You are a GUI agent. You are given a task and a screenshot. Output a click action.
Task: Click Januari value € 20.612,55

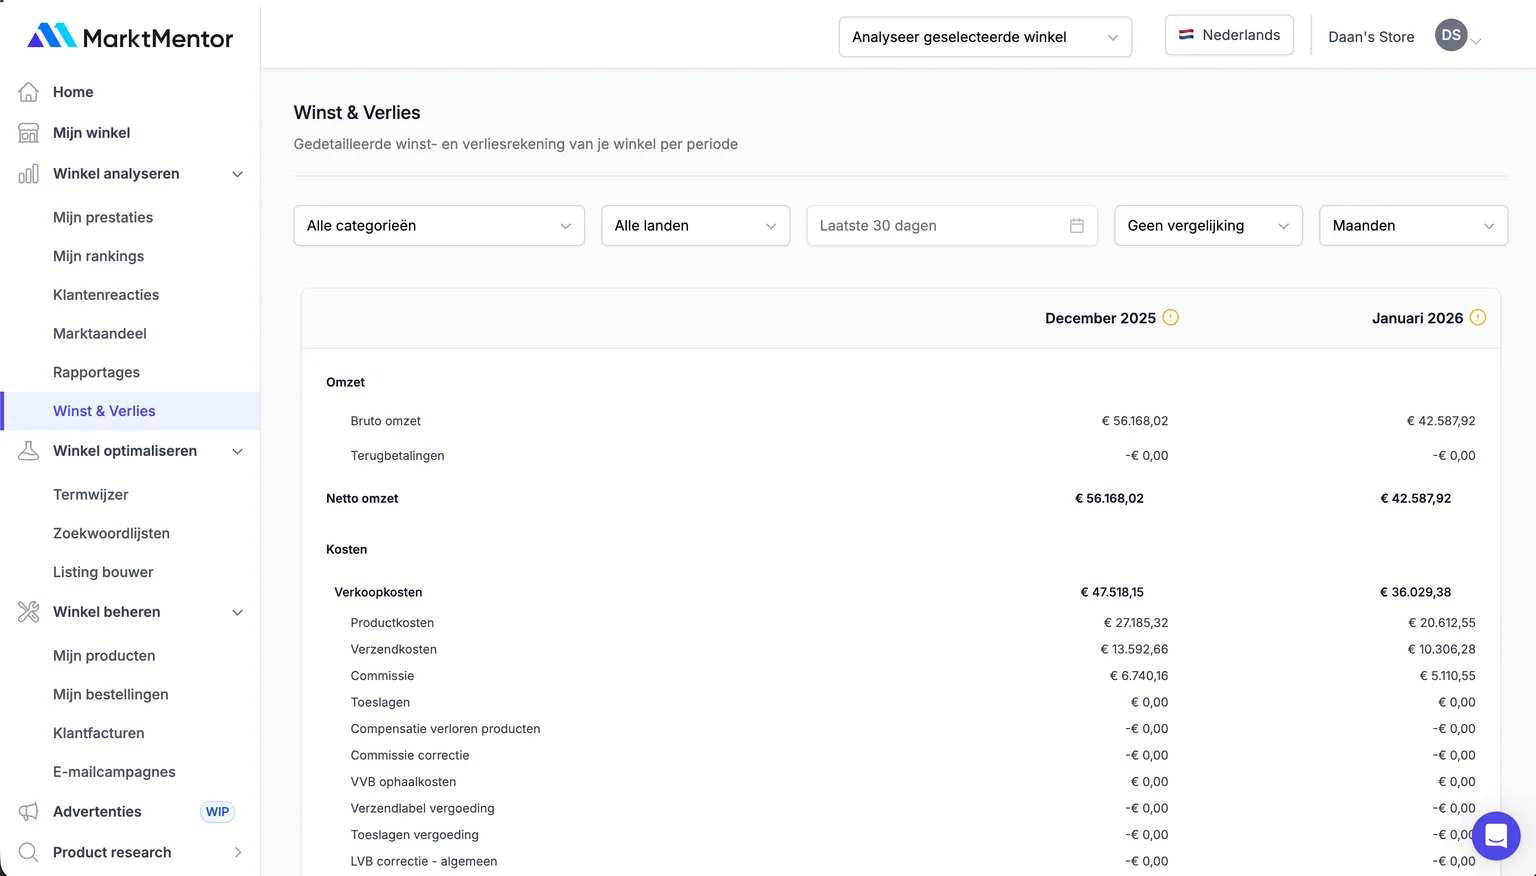point(1442,623)
